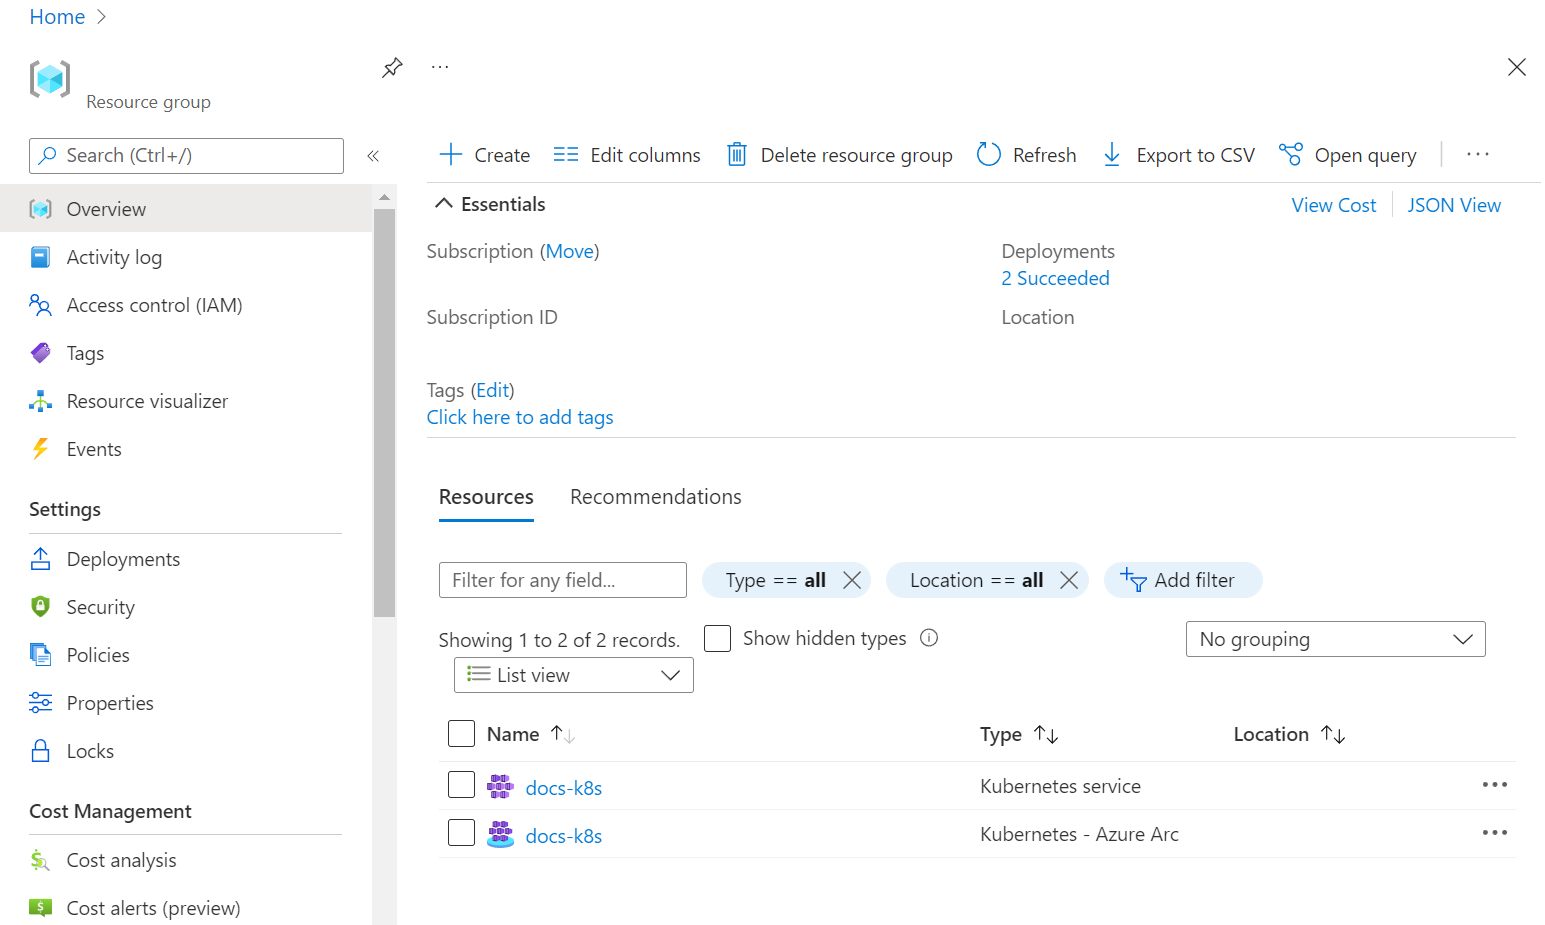Open Resource visualizer from the sidebar
This screenshot has width=1545, height=925.
[146, 401]
